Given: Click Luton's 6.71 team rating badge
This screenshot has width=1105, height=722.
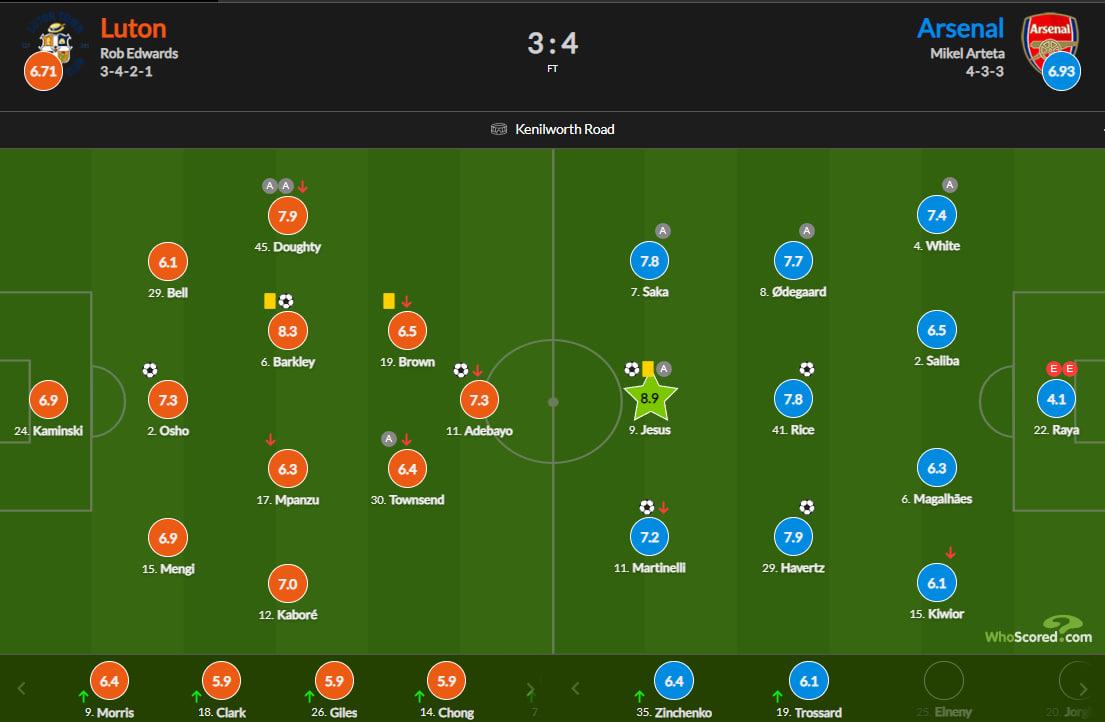Looking at the screenshot, I should (x=43, y=72).
